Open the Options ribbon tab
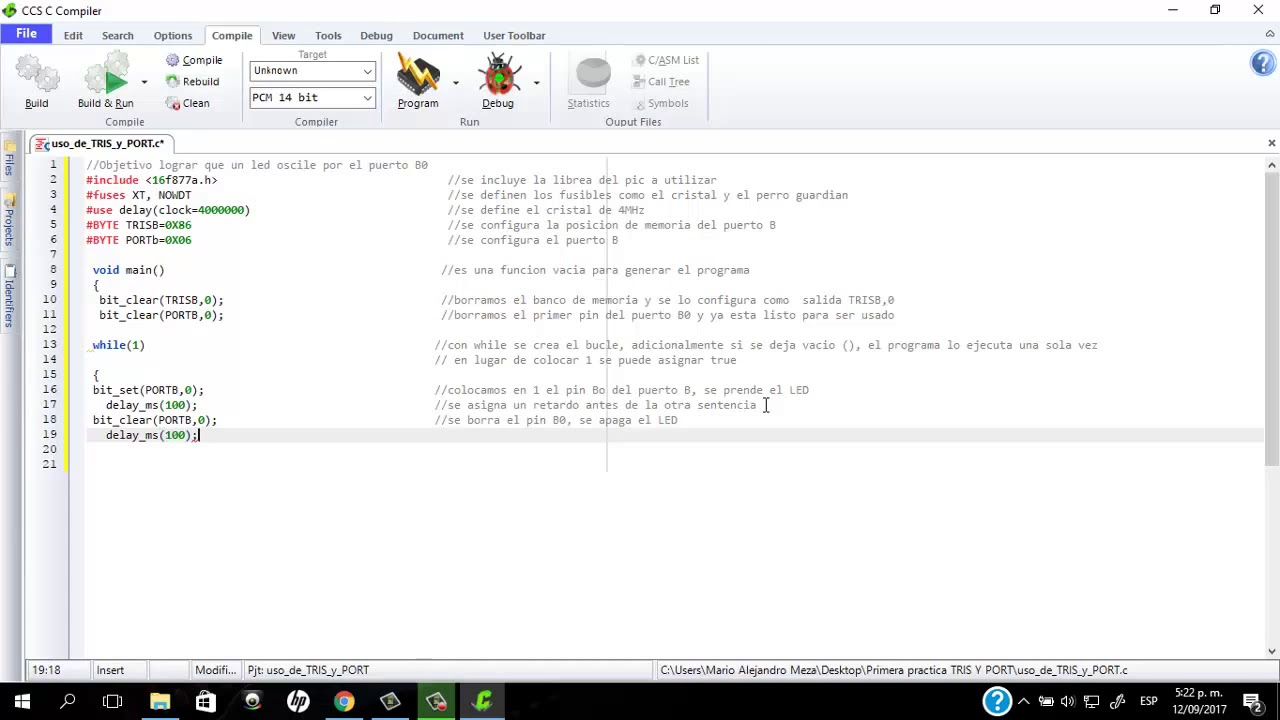 pyautogui.click(x=173, y=35)
